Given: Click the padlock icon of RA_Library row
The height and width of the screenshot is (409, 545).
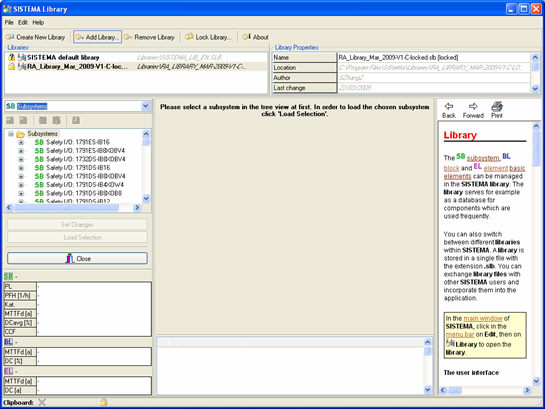Looking at the screenshot, I should click(x=11, y=66).
